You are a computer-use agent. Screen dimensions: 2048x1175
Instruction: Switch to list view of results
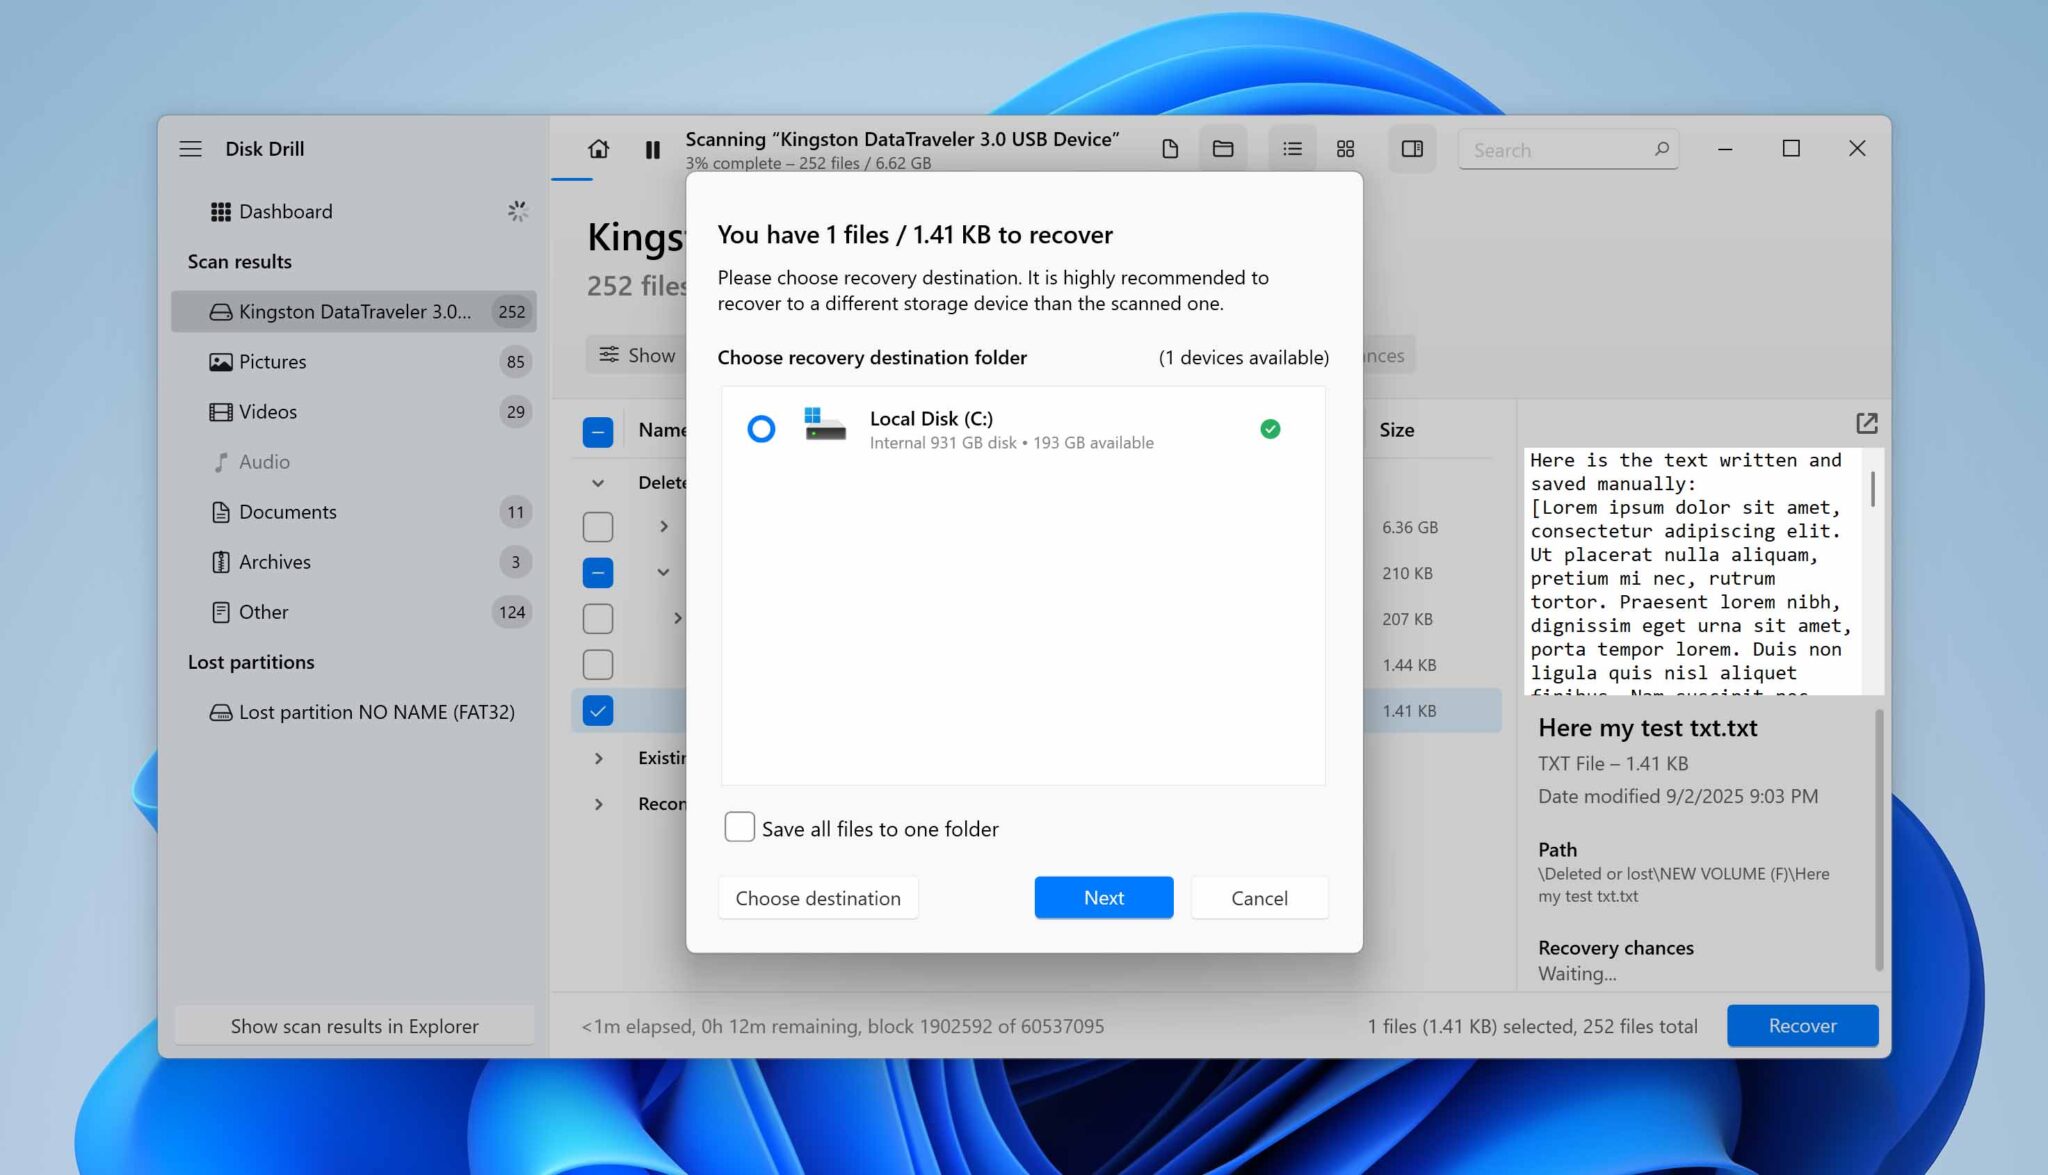[x=1292, y=148]
